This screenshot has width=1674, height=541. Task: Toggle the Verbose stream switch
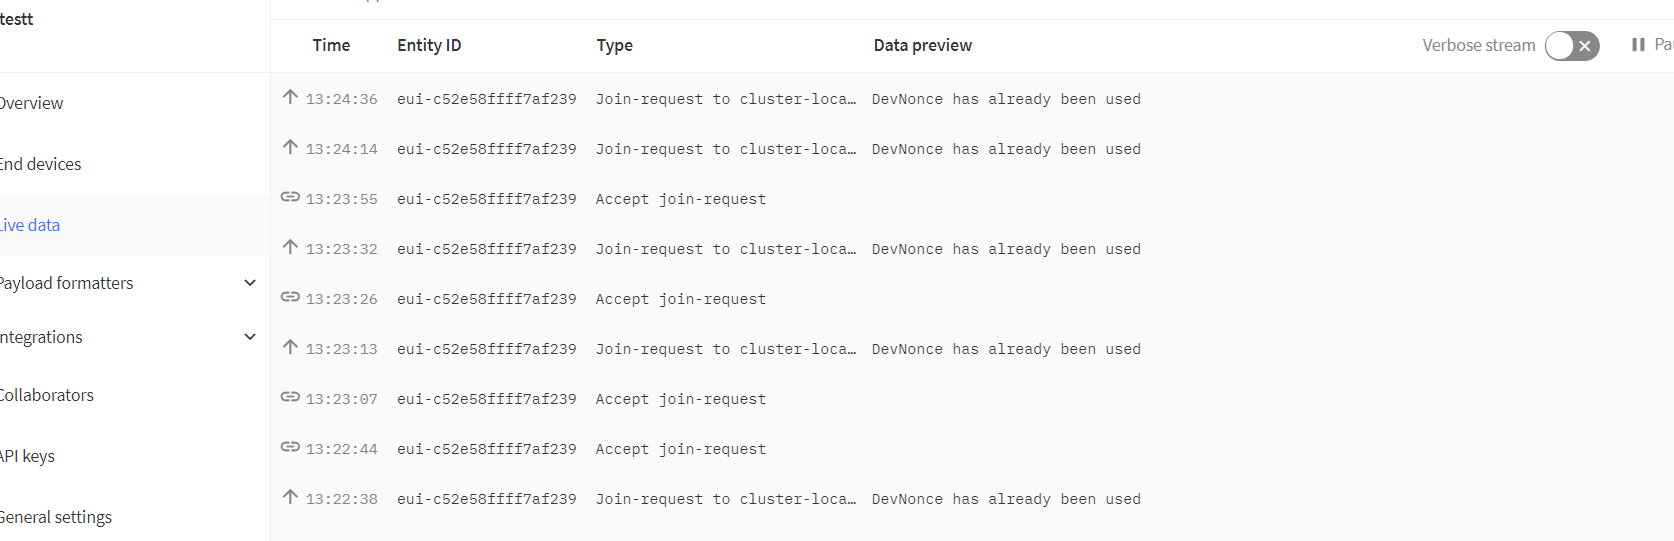(1572, 46)
